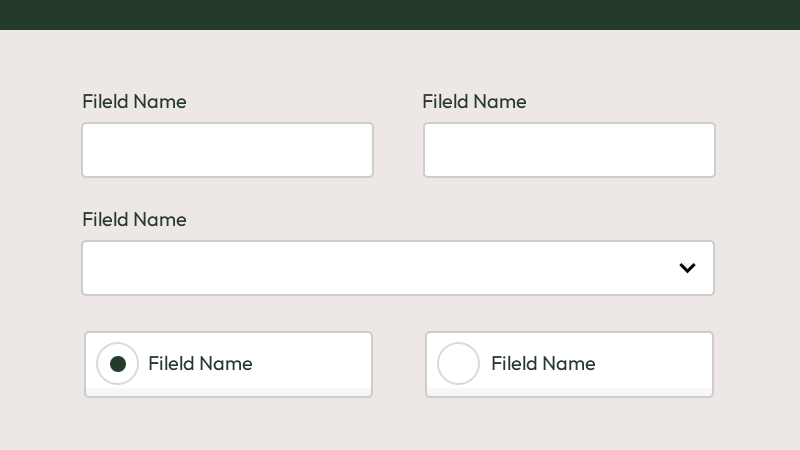
Task: Click the left radio card's Fileld Name text
Action: pos(200,364)
